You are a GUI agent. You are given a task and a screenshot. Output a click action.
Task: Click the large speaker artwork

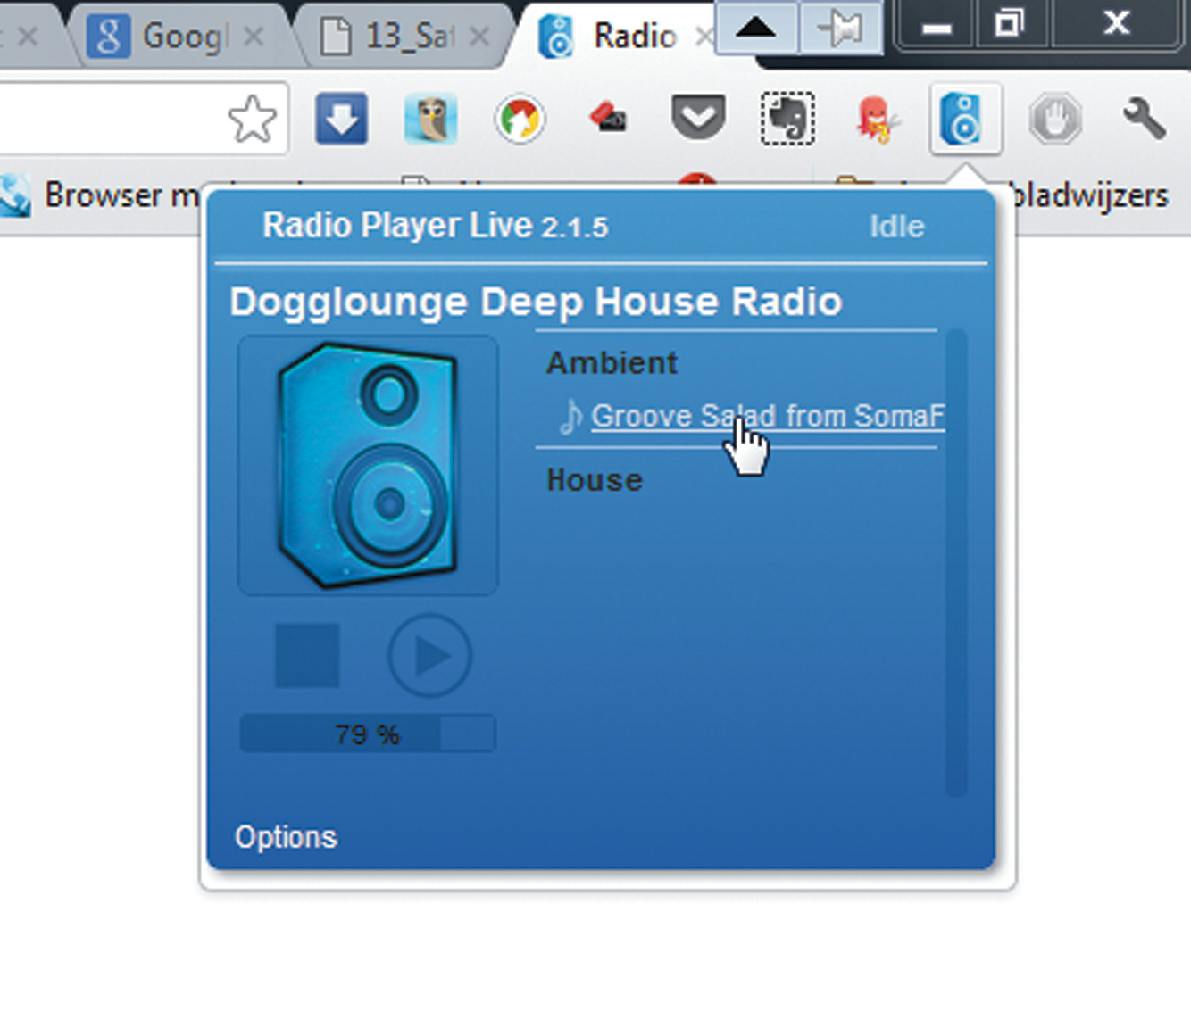point(368,465)
